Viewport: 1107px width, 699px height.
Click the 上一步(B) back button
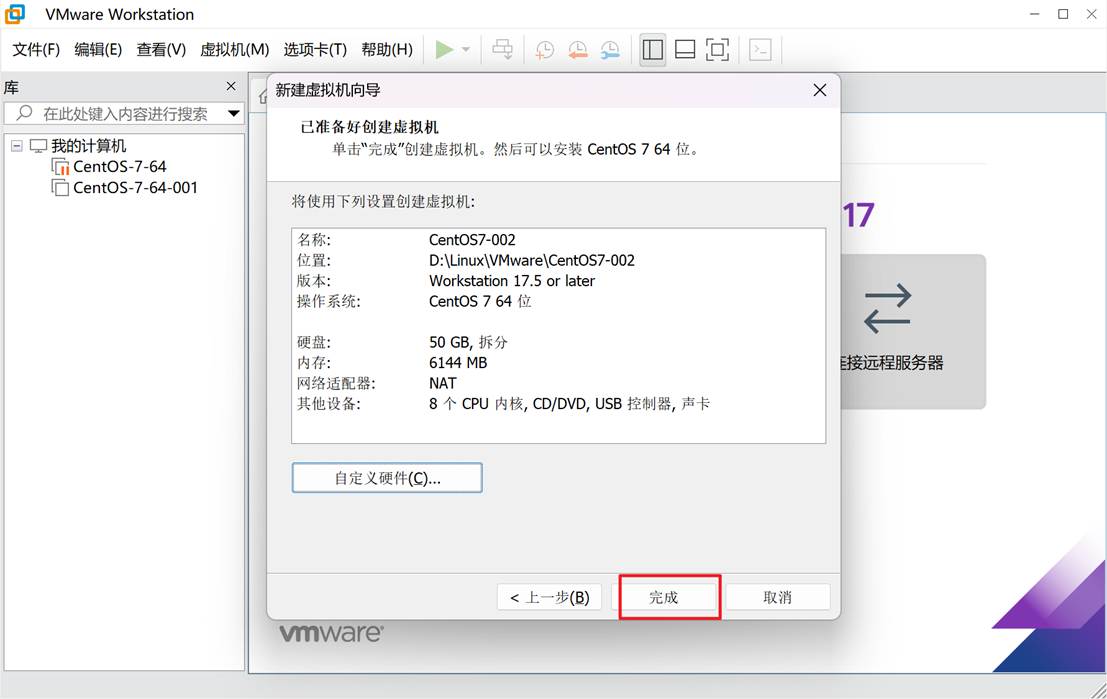coord(549,597)
